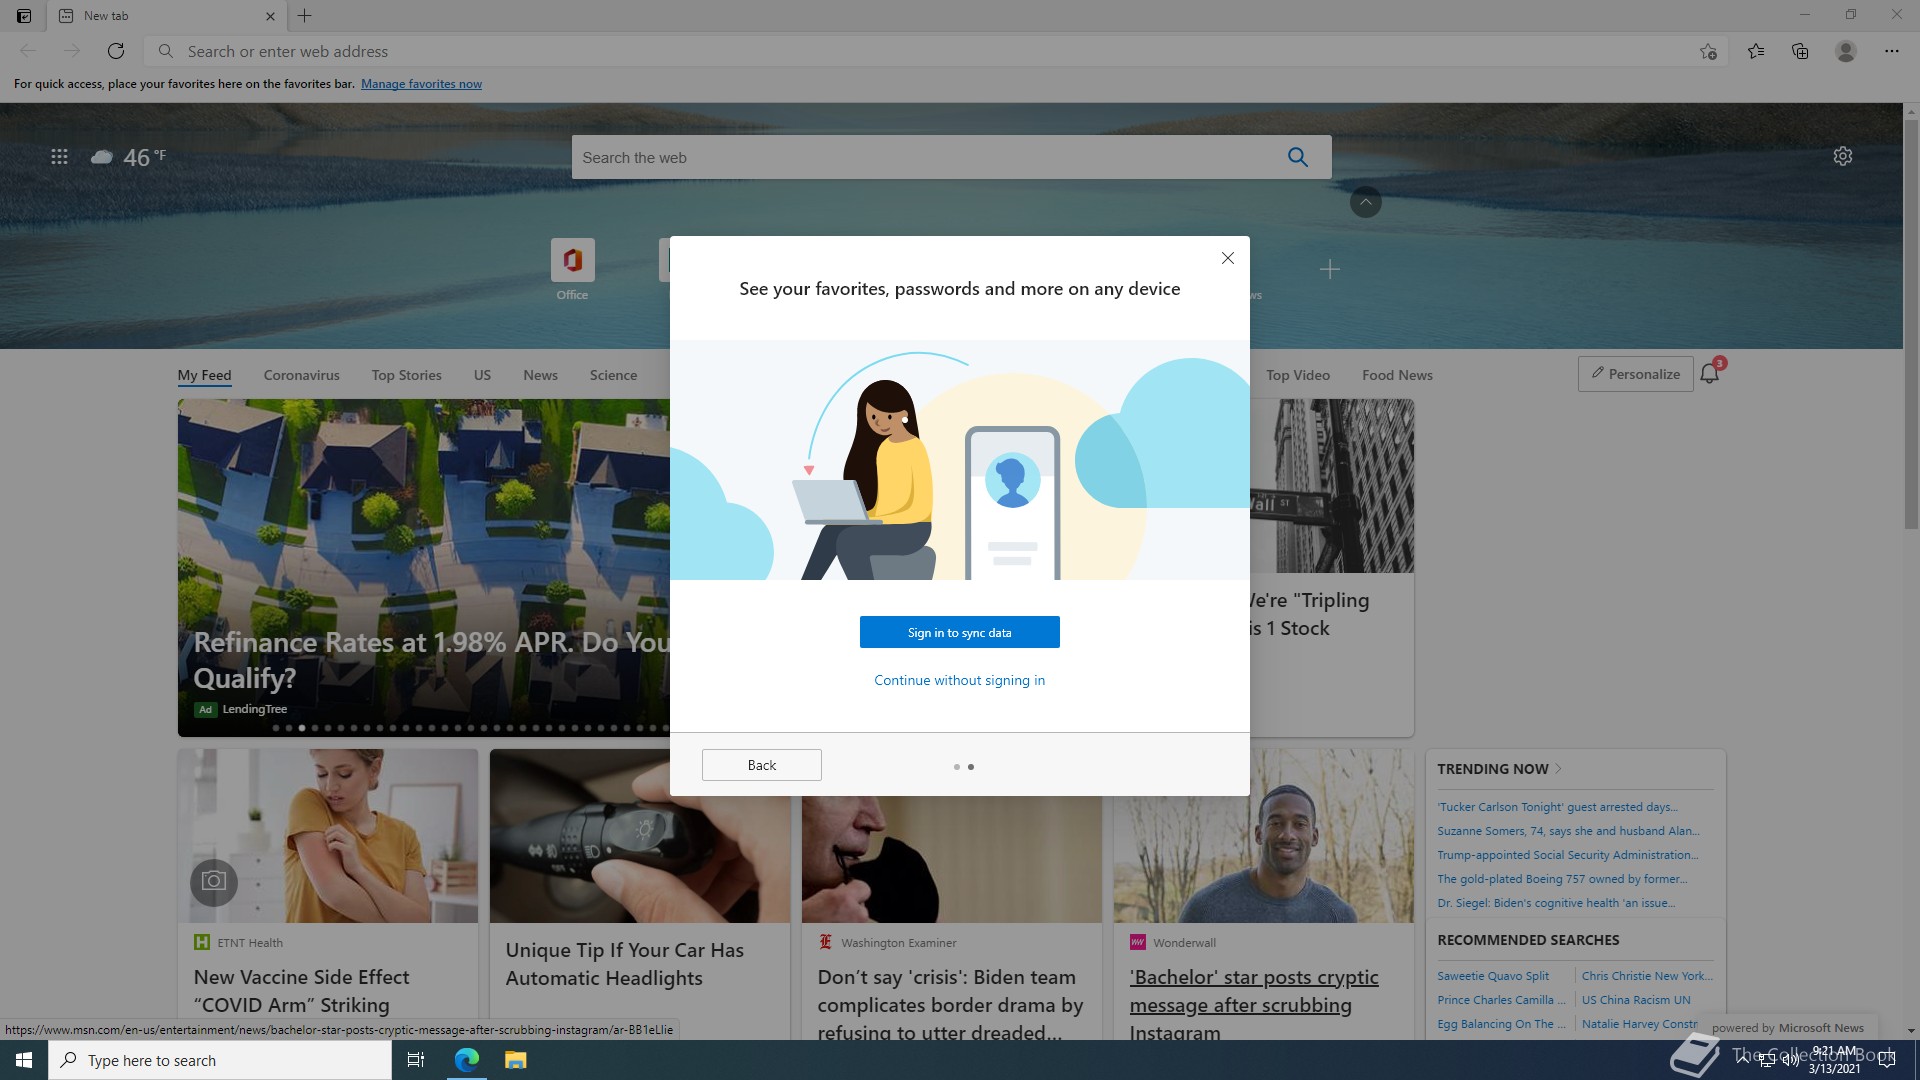Open Dr. Siegel Biden cognitive health link
This screenshot has height=1080, width=1920.
(1555, 903)
